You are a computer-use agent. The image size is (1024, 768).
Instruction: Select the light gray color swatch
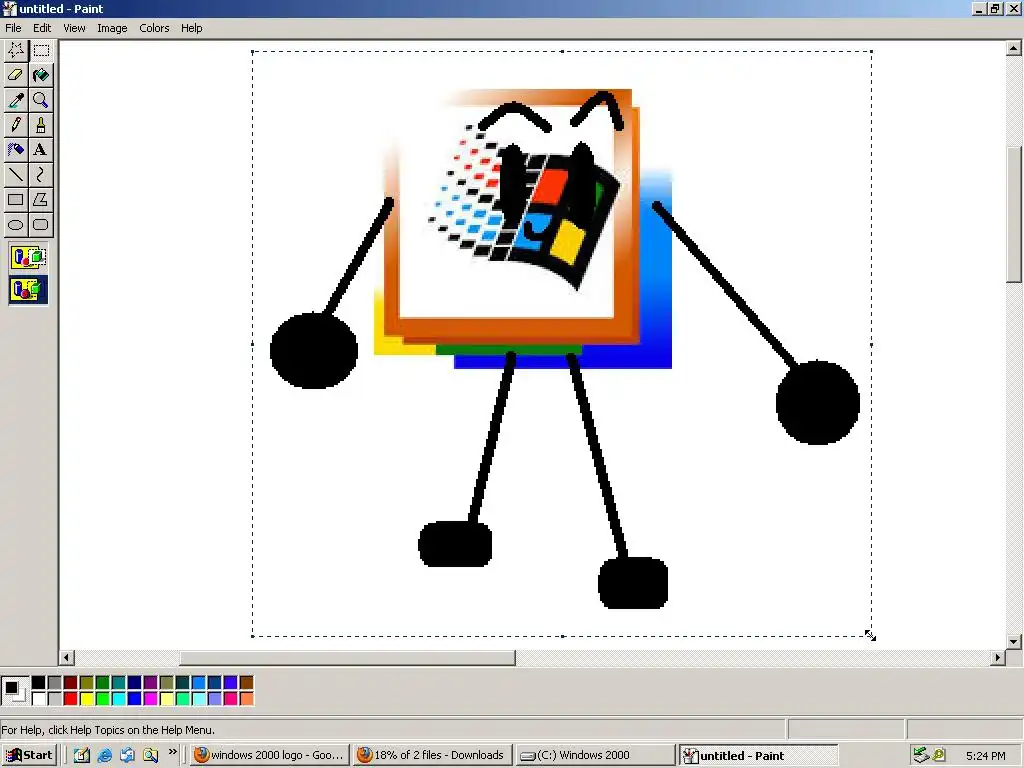pyautogui.click(x=55, y=698)
